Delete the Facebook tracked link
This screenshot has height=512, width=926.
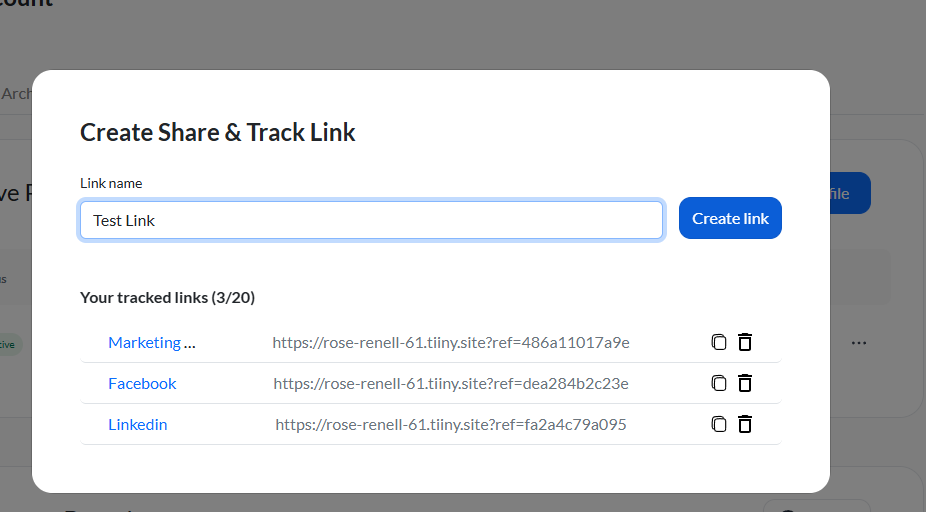745,383
